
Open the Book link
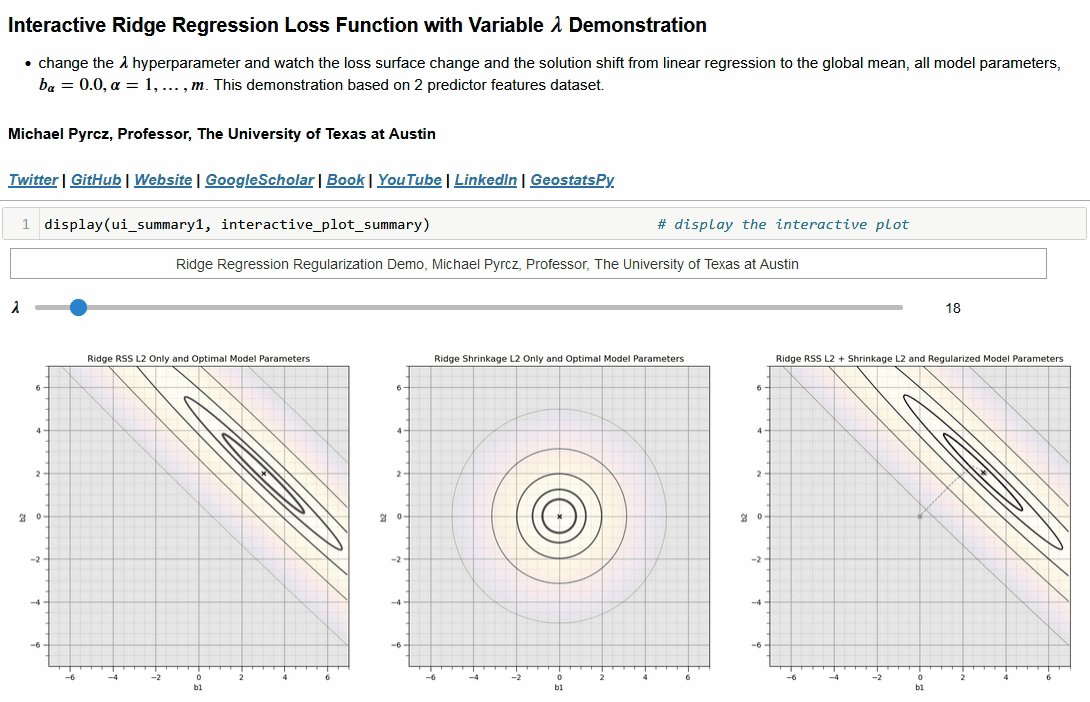coord(345,180)
